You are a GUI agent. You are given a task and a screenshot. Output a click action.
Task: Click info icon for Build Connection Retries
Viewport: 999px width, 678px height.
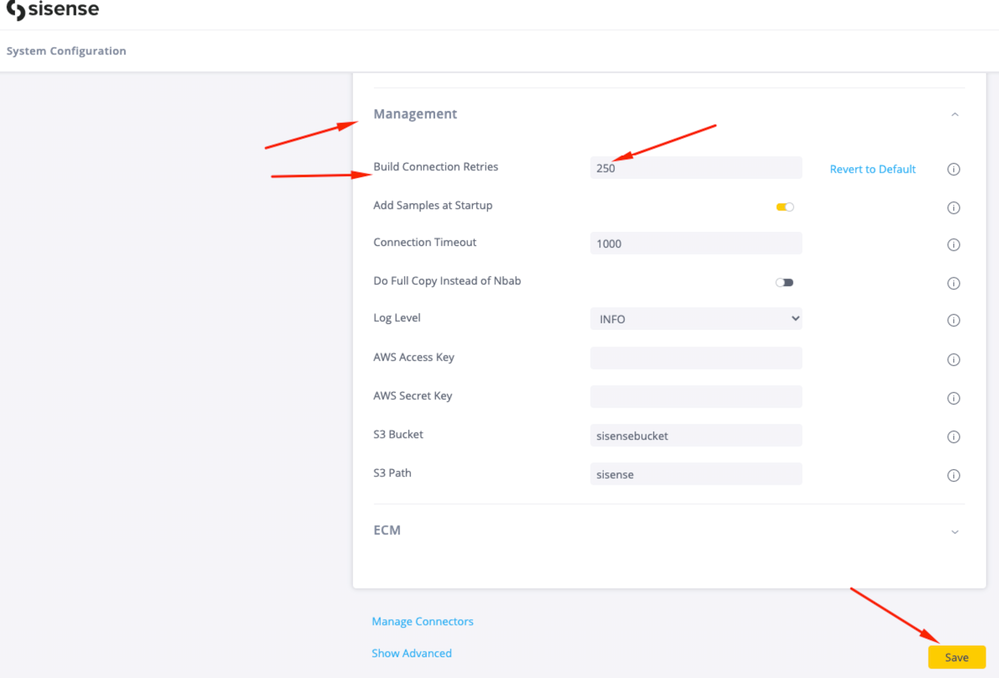[953, 169]
